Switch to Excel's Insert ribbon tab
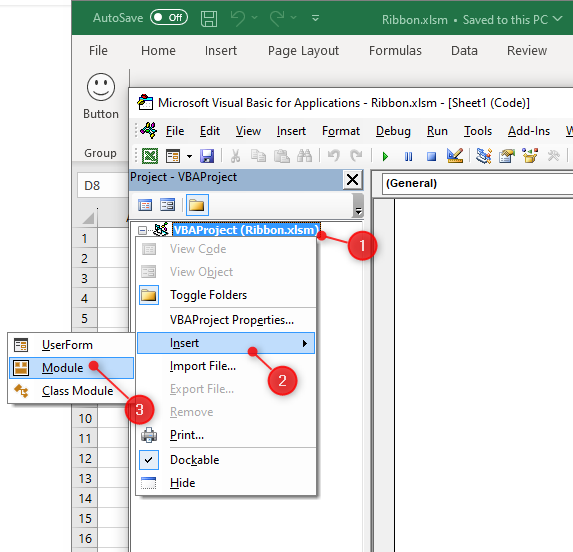Image resolution: width=573 pixels, height=552 pixels. (221, 50)
